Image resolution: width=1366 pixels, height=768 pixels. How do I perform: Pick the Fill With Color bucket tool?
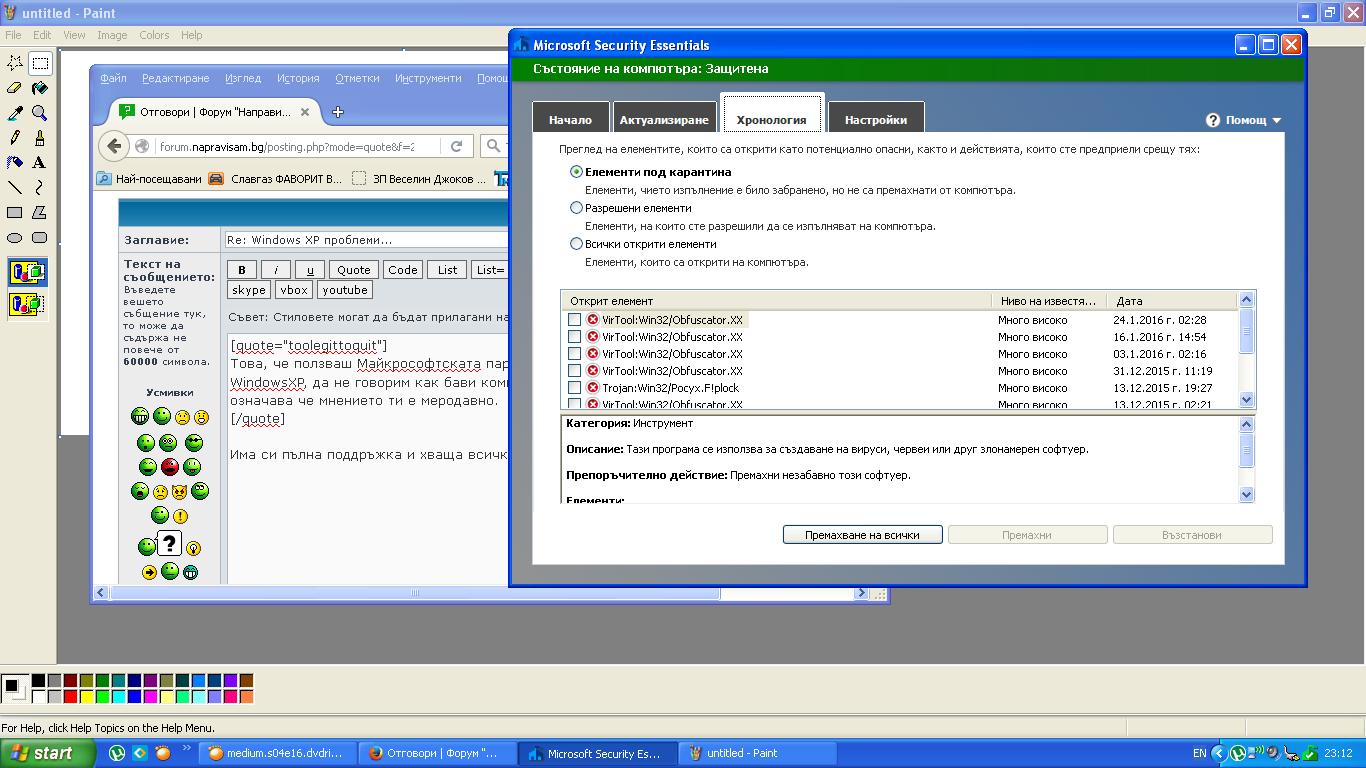coord(39,88)
